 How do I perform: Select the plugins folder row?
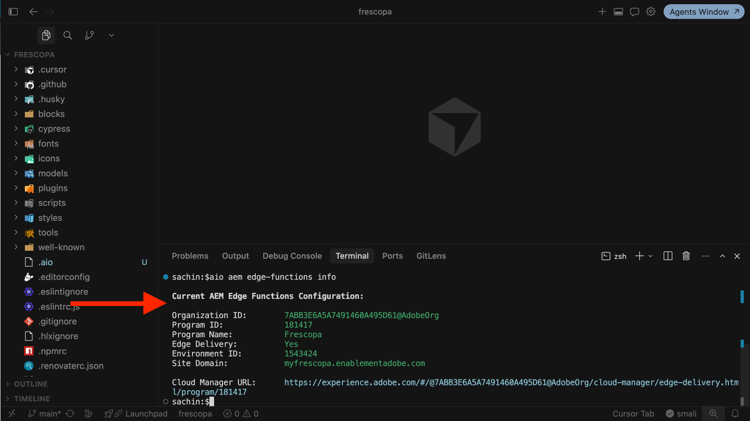click(79, 188)
